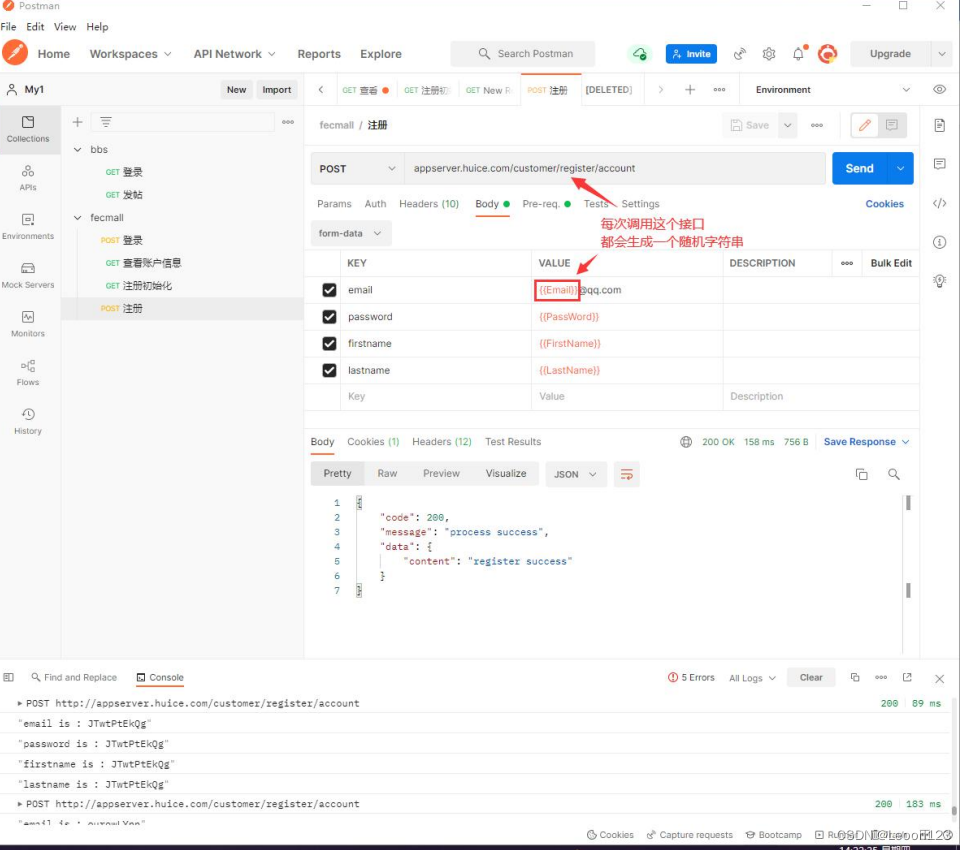The height and width of the screenshot is (850, 966).
Task: Click the request URL field
Action: [614, 168]
